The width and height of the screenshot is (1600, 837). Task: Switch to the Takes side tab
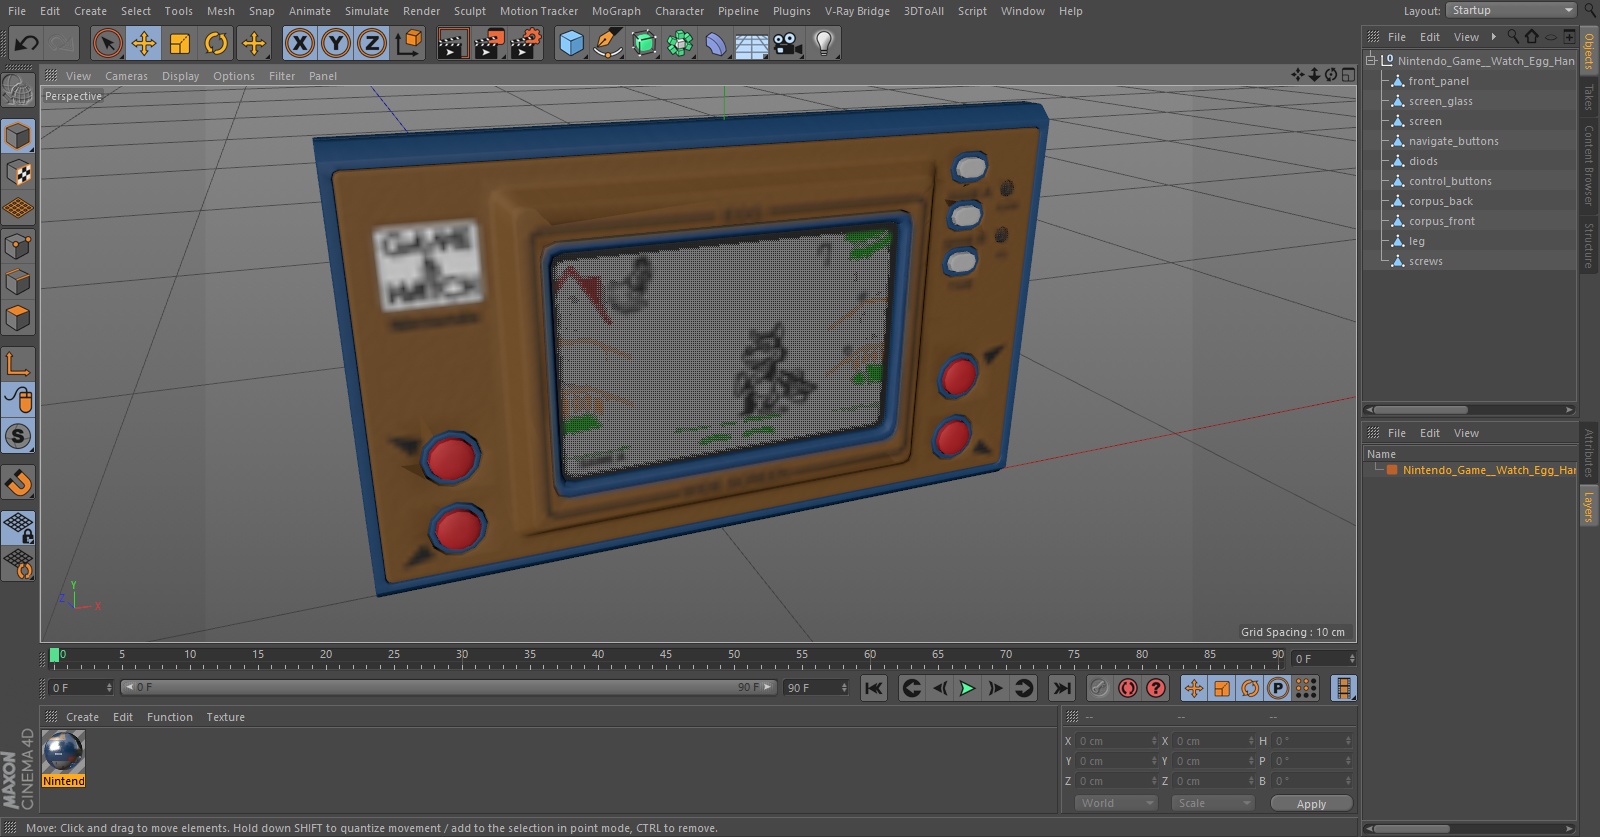coord(1588,97)
